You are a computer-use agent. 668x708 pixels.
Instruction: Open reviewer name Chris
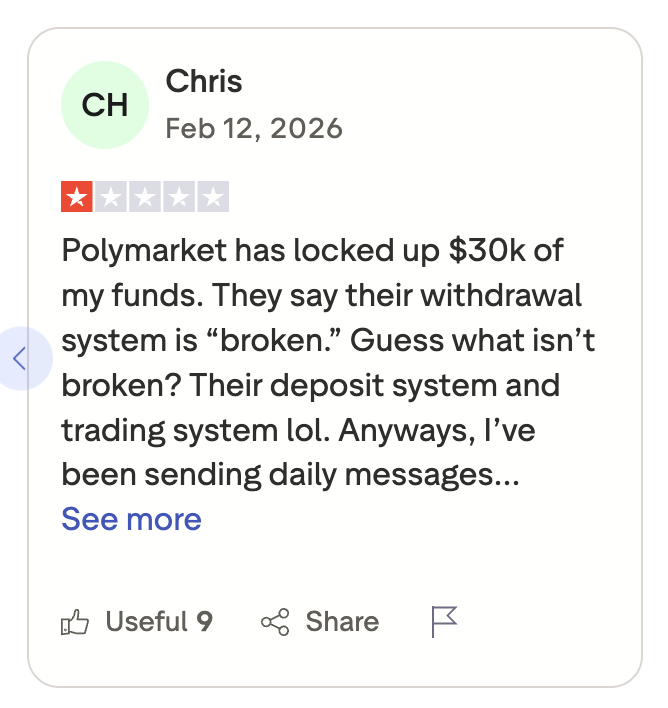point(204,81)
